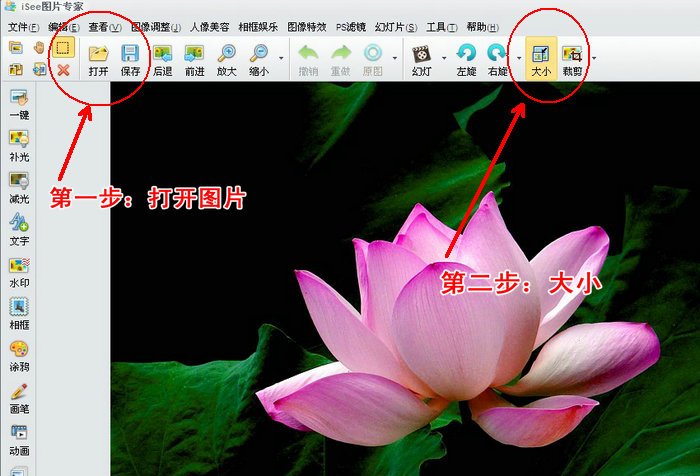Open the 涂鸦 doodle palette tool
The height and width of the screenshot is (476, 700).
point(19,356)
